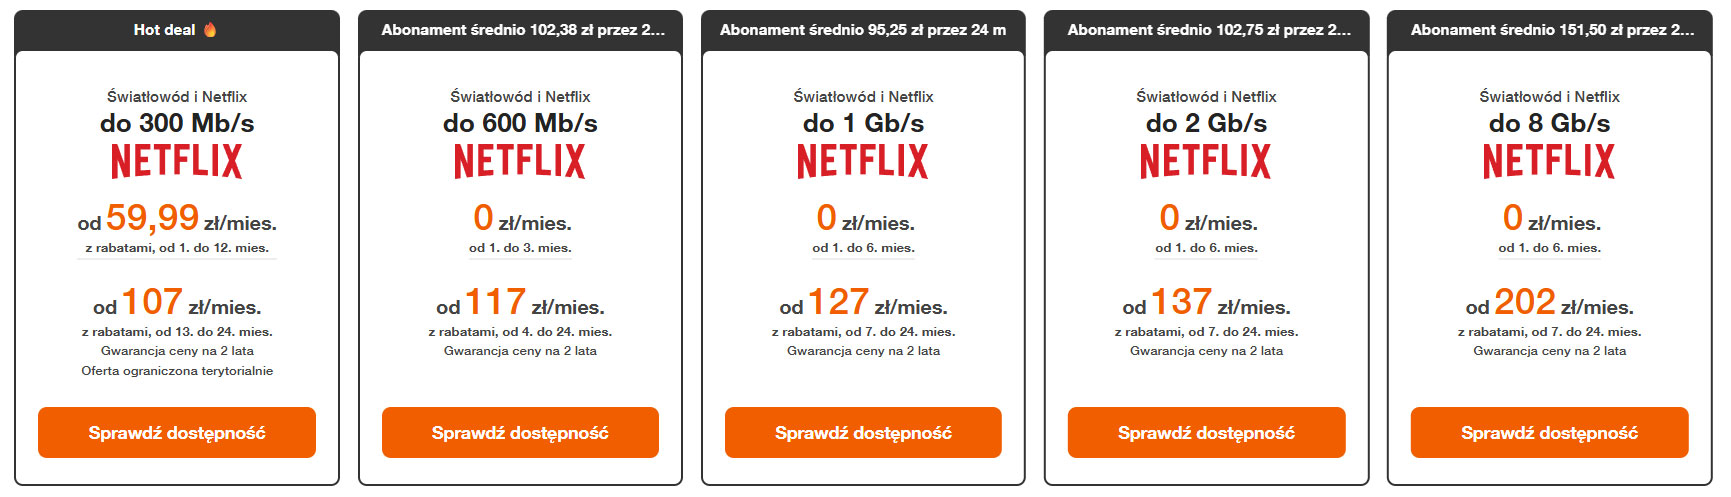Click the Netflix logo in 1 Gb/s plan
Viewport: 1731px width, 497px height.
pos(863,161)
